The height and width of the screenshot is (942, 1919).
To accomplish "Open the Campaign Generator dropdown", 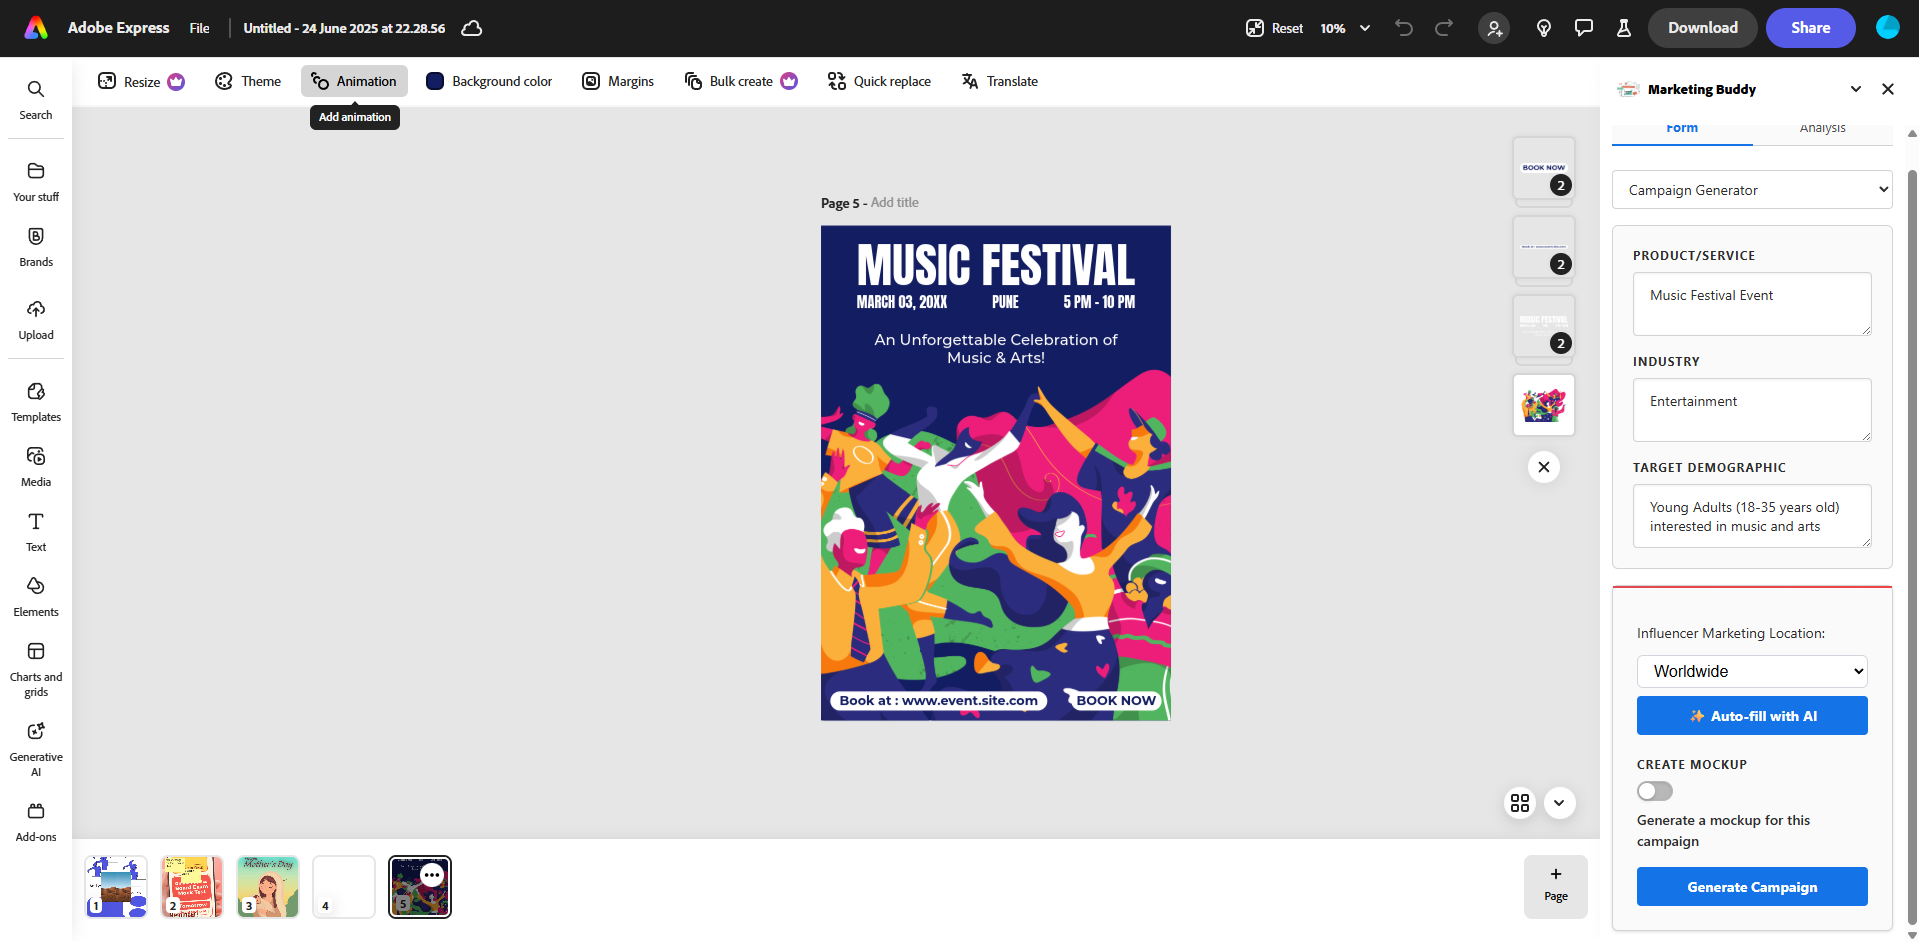I will pos(1752,190).
